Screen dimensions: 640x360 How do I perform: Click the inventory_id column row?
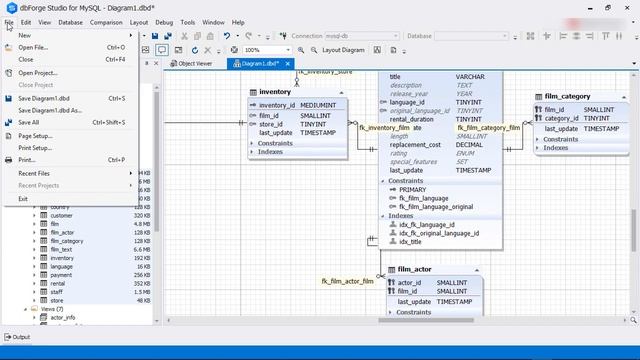click(x=298, y=105)
